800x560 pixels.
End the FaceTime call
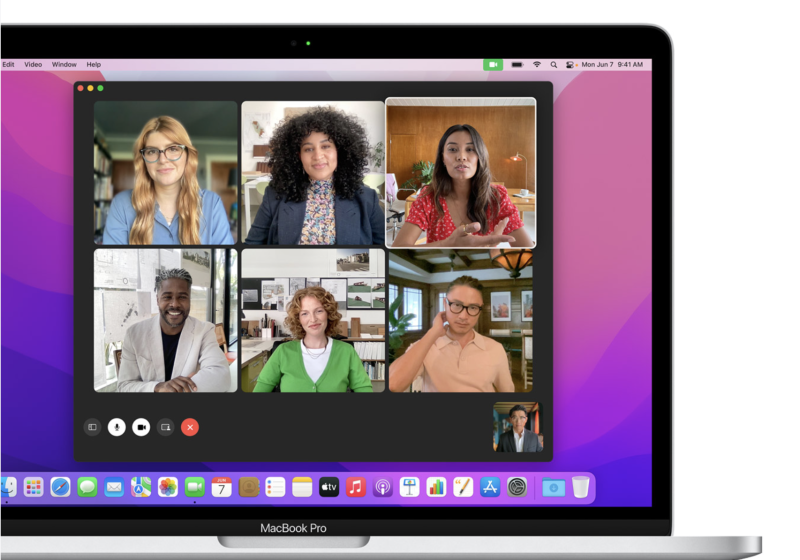(x=190, y=427)
